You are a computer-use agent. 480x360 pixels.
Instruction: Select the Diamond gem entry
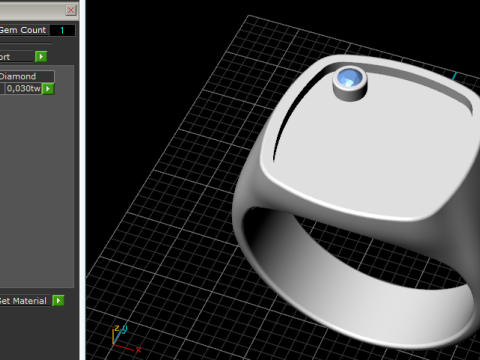click(27, 76)
